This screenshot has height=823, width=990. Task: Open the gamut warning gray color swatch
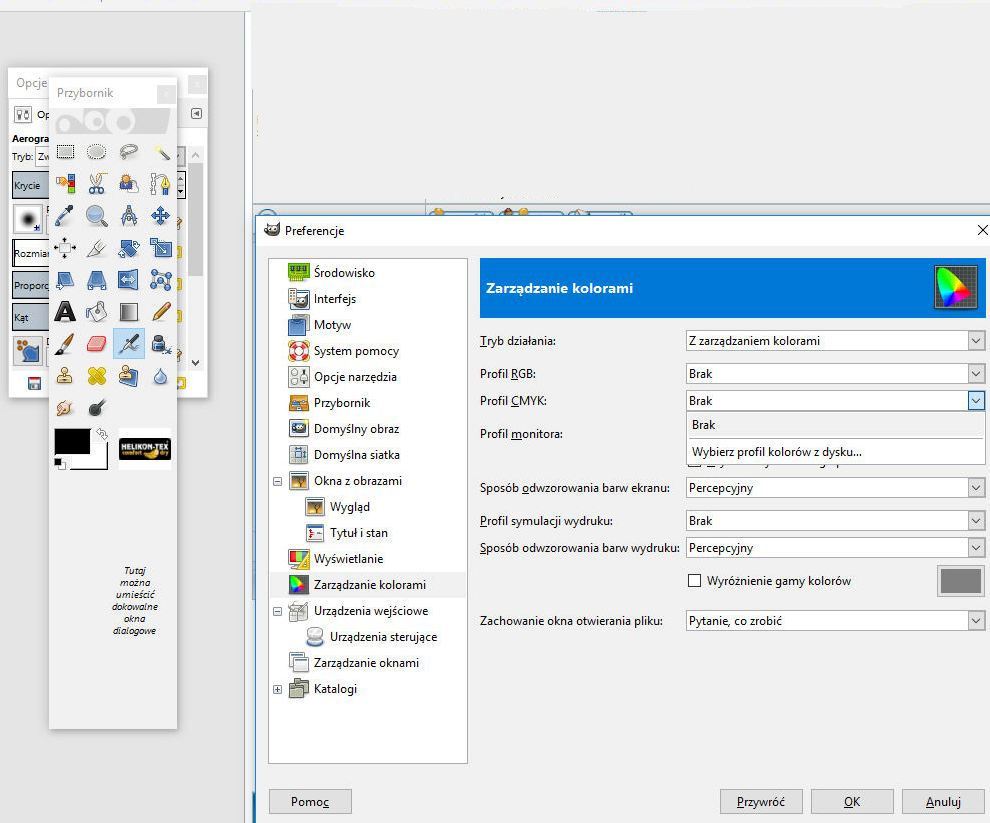pos(960,581)
